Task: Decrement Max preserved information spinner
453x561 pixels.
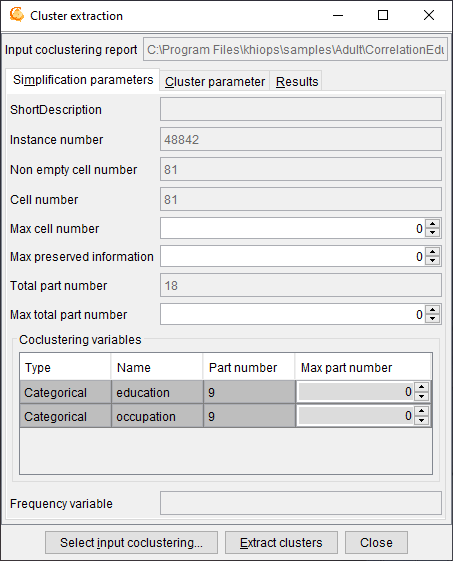Action: (x=433, y=260)
